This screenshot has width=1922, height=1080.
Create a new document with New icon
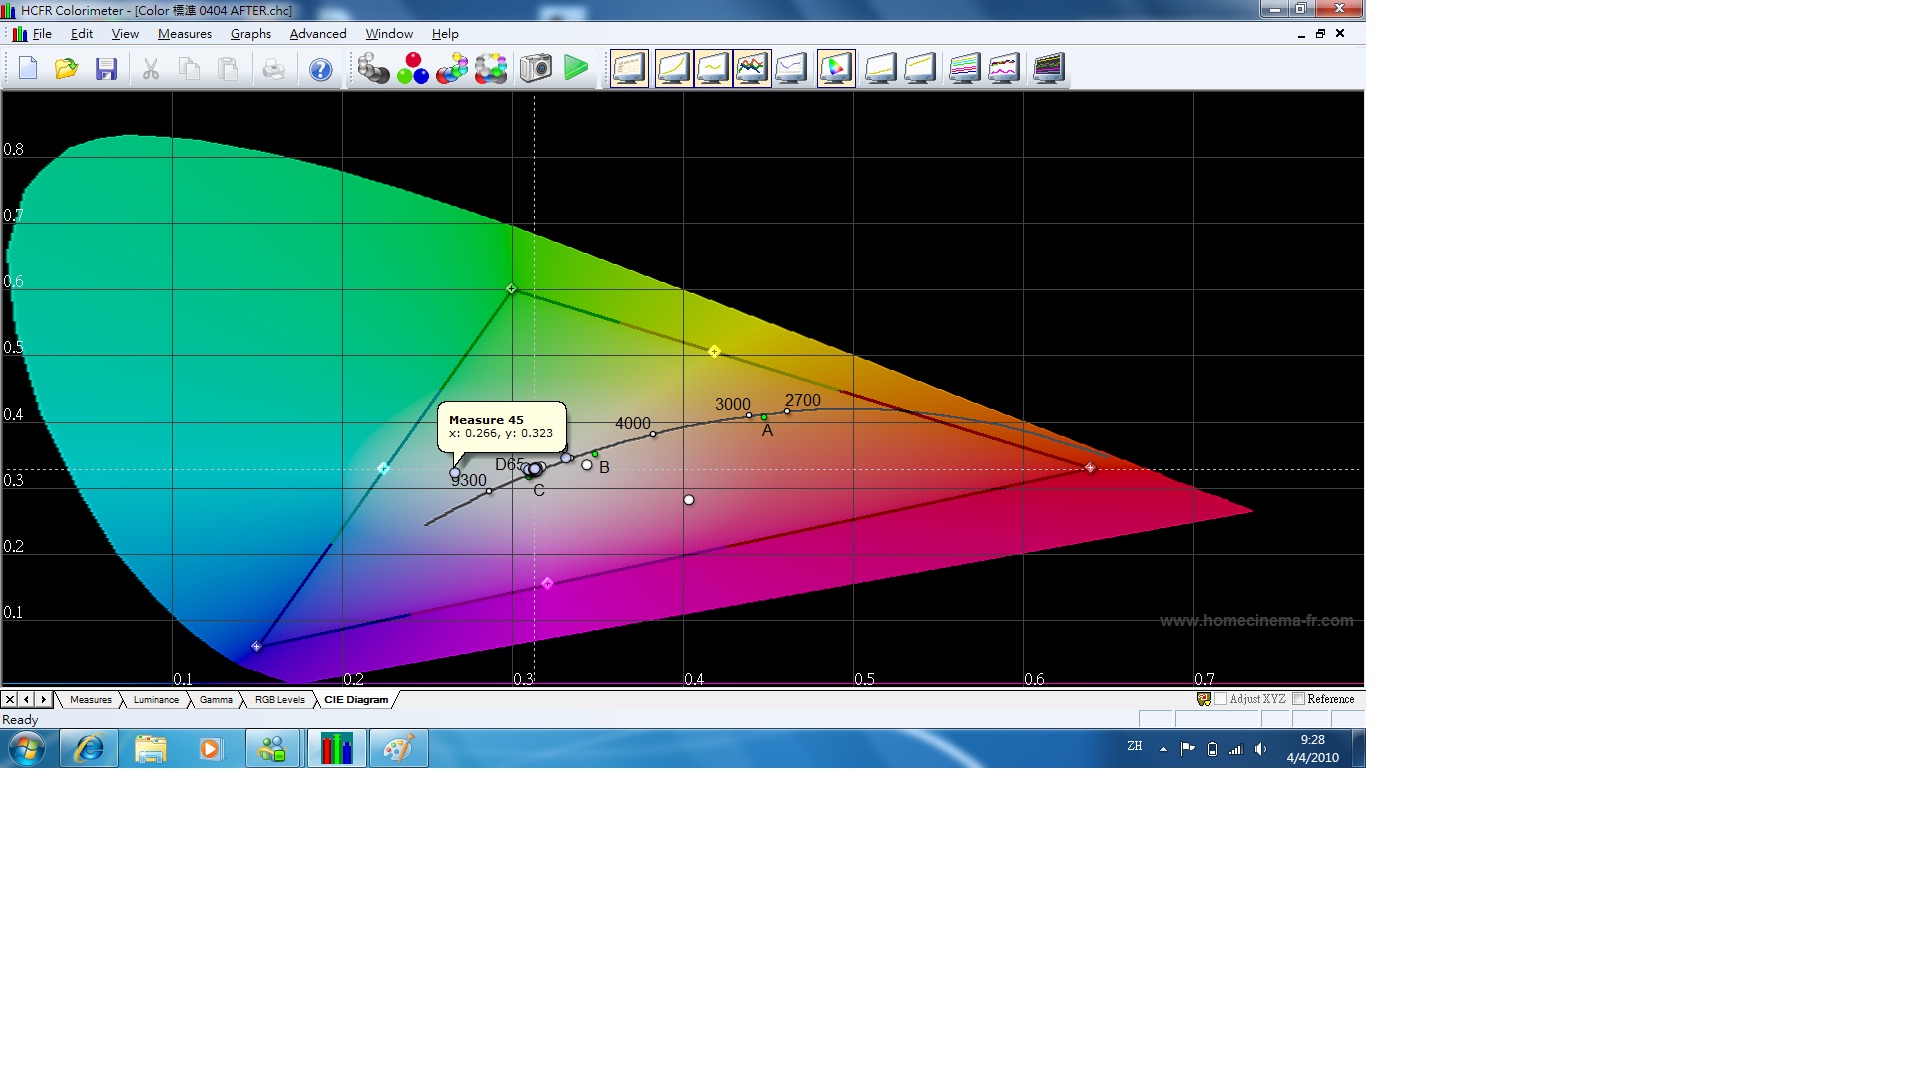pyautogui.click(x=28, y=69)
